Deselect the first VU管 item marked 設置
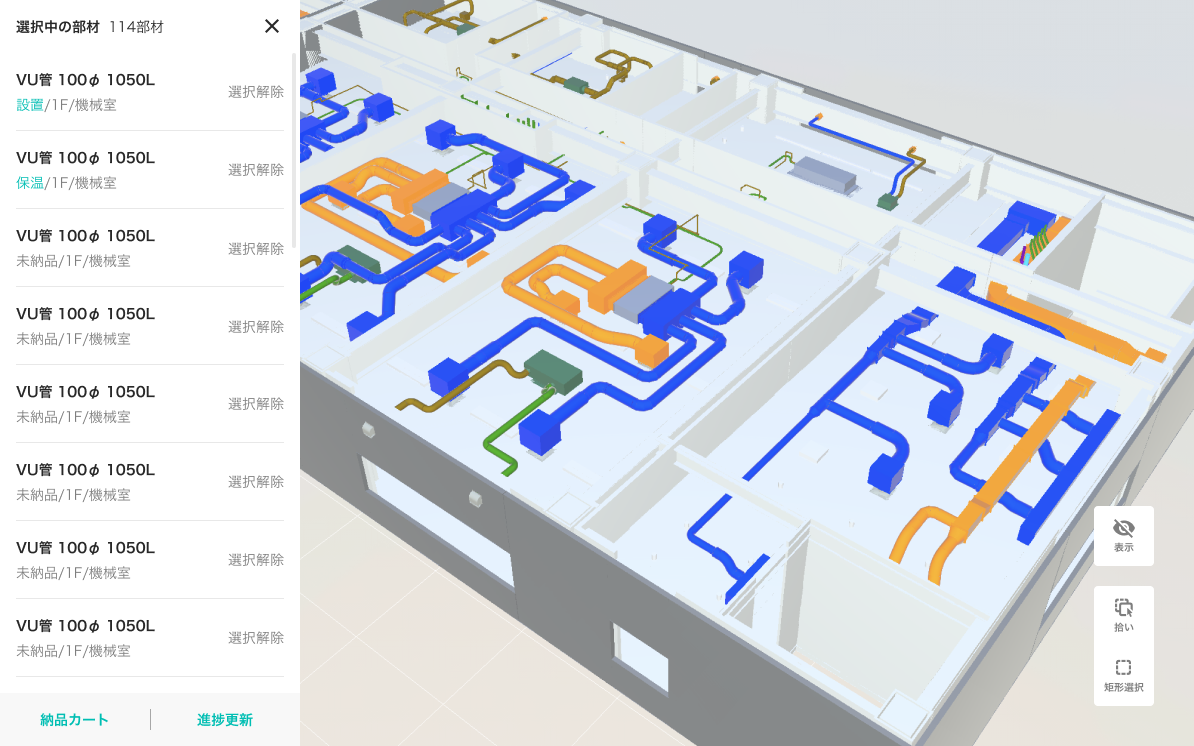This screenshot has width=1194, height=746. pyautogui.click(x=256, y=92)
